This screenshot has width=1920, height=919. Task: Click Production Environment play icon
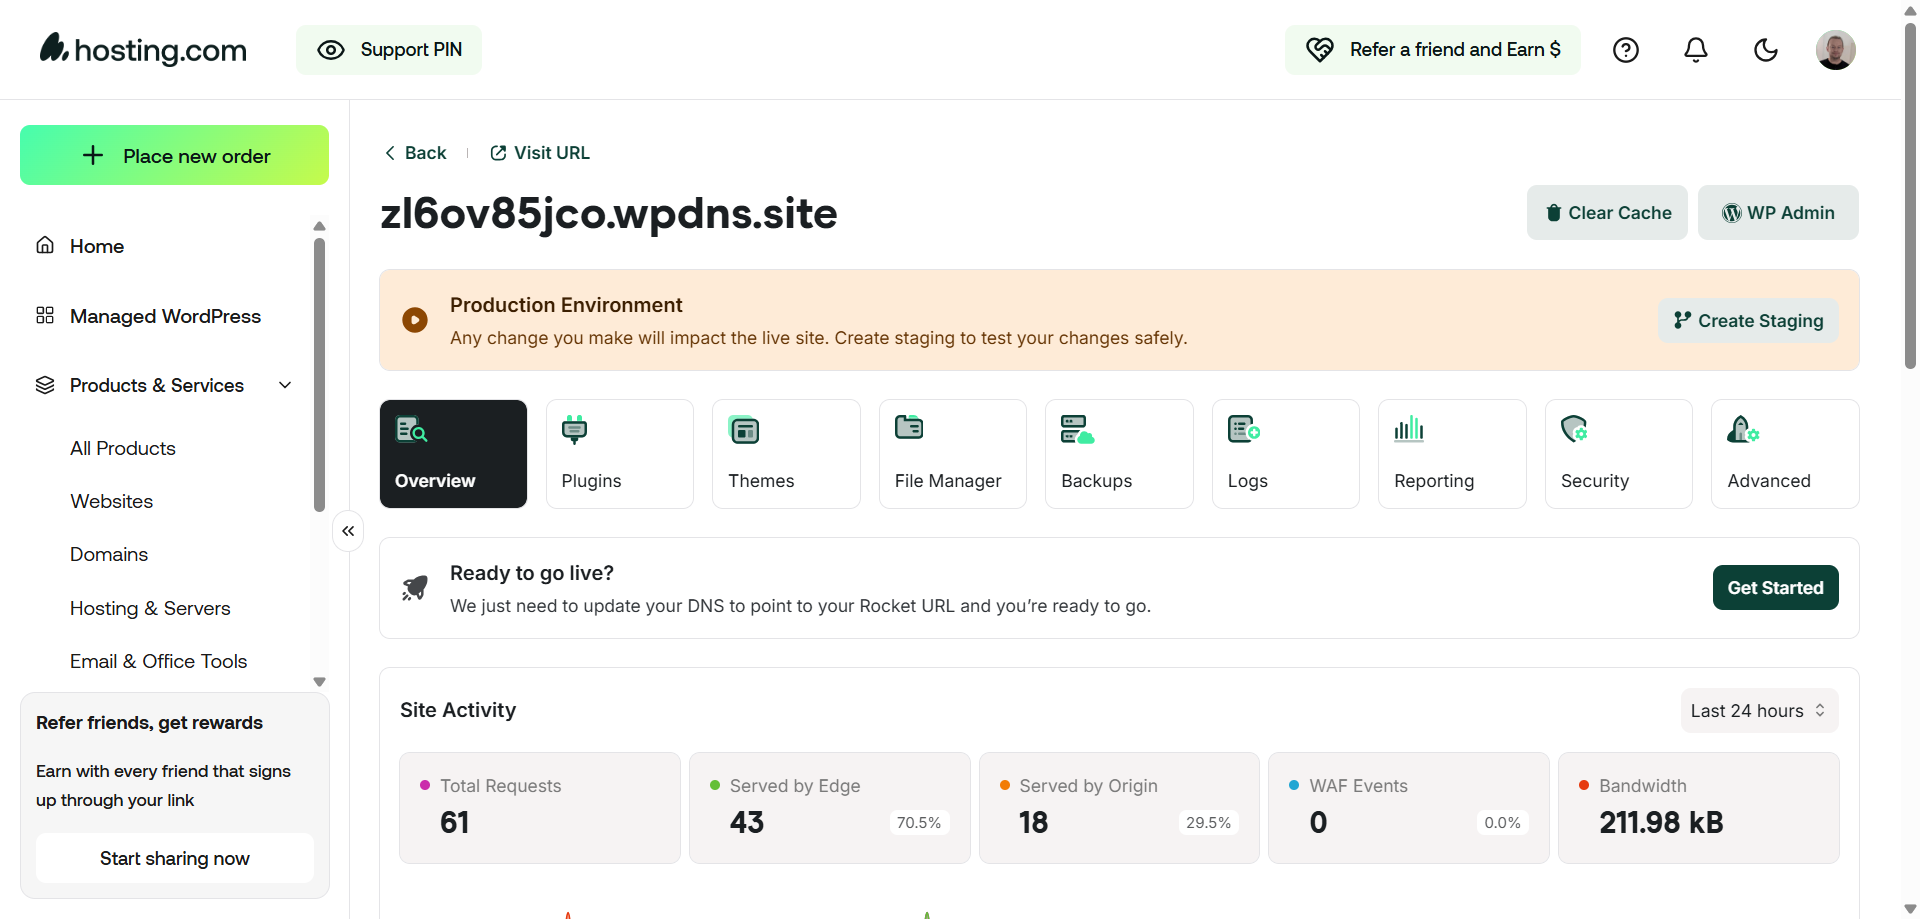point(415,320)
